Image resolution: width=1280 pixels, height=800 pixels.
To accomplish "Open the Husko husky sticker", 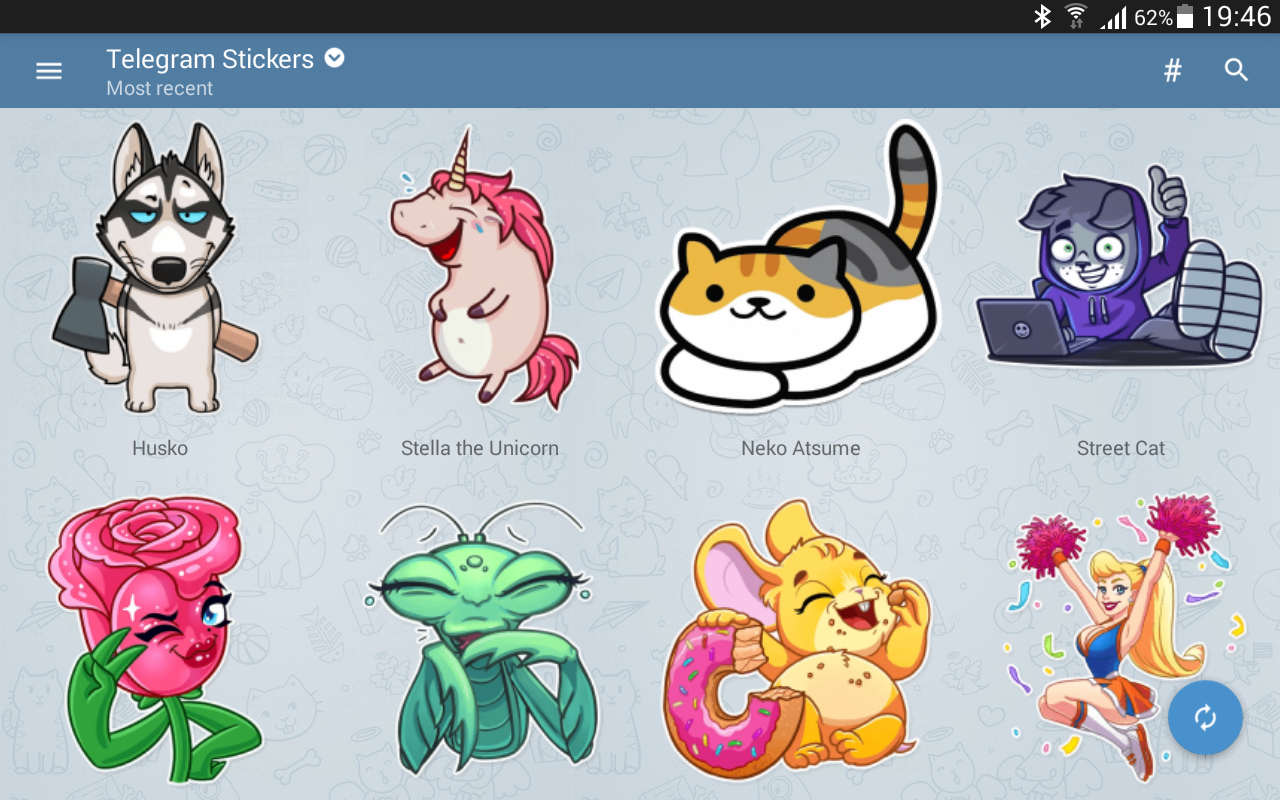I will pos(155,268).
